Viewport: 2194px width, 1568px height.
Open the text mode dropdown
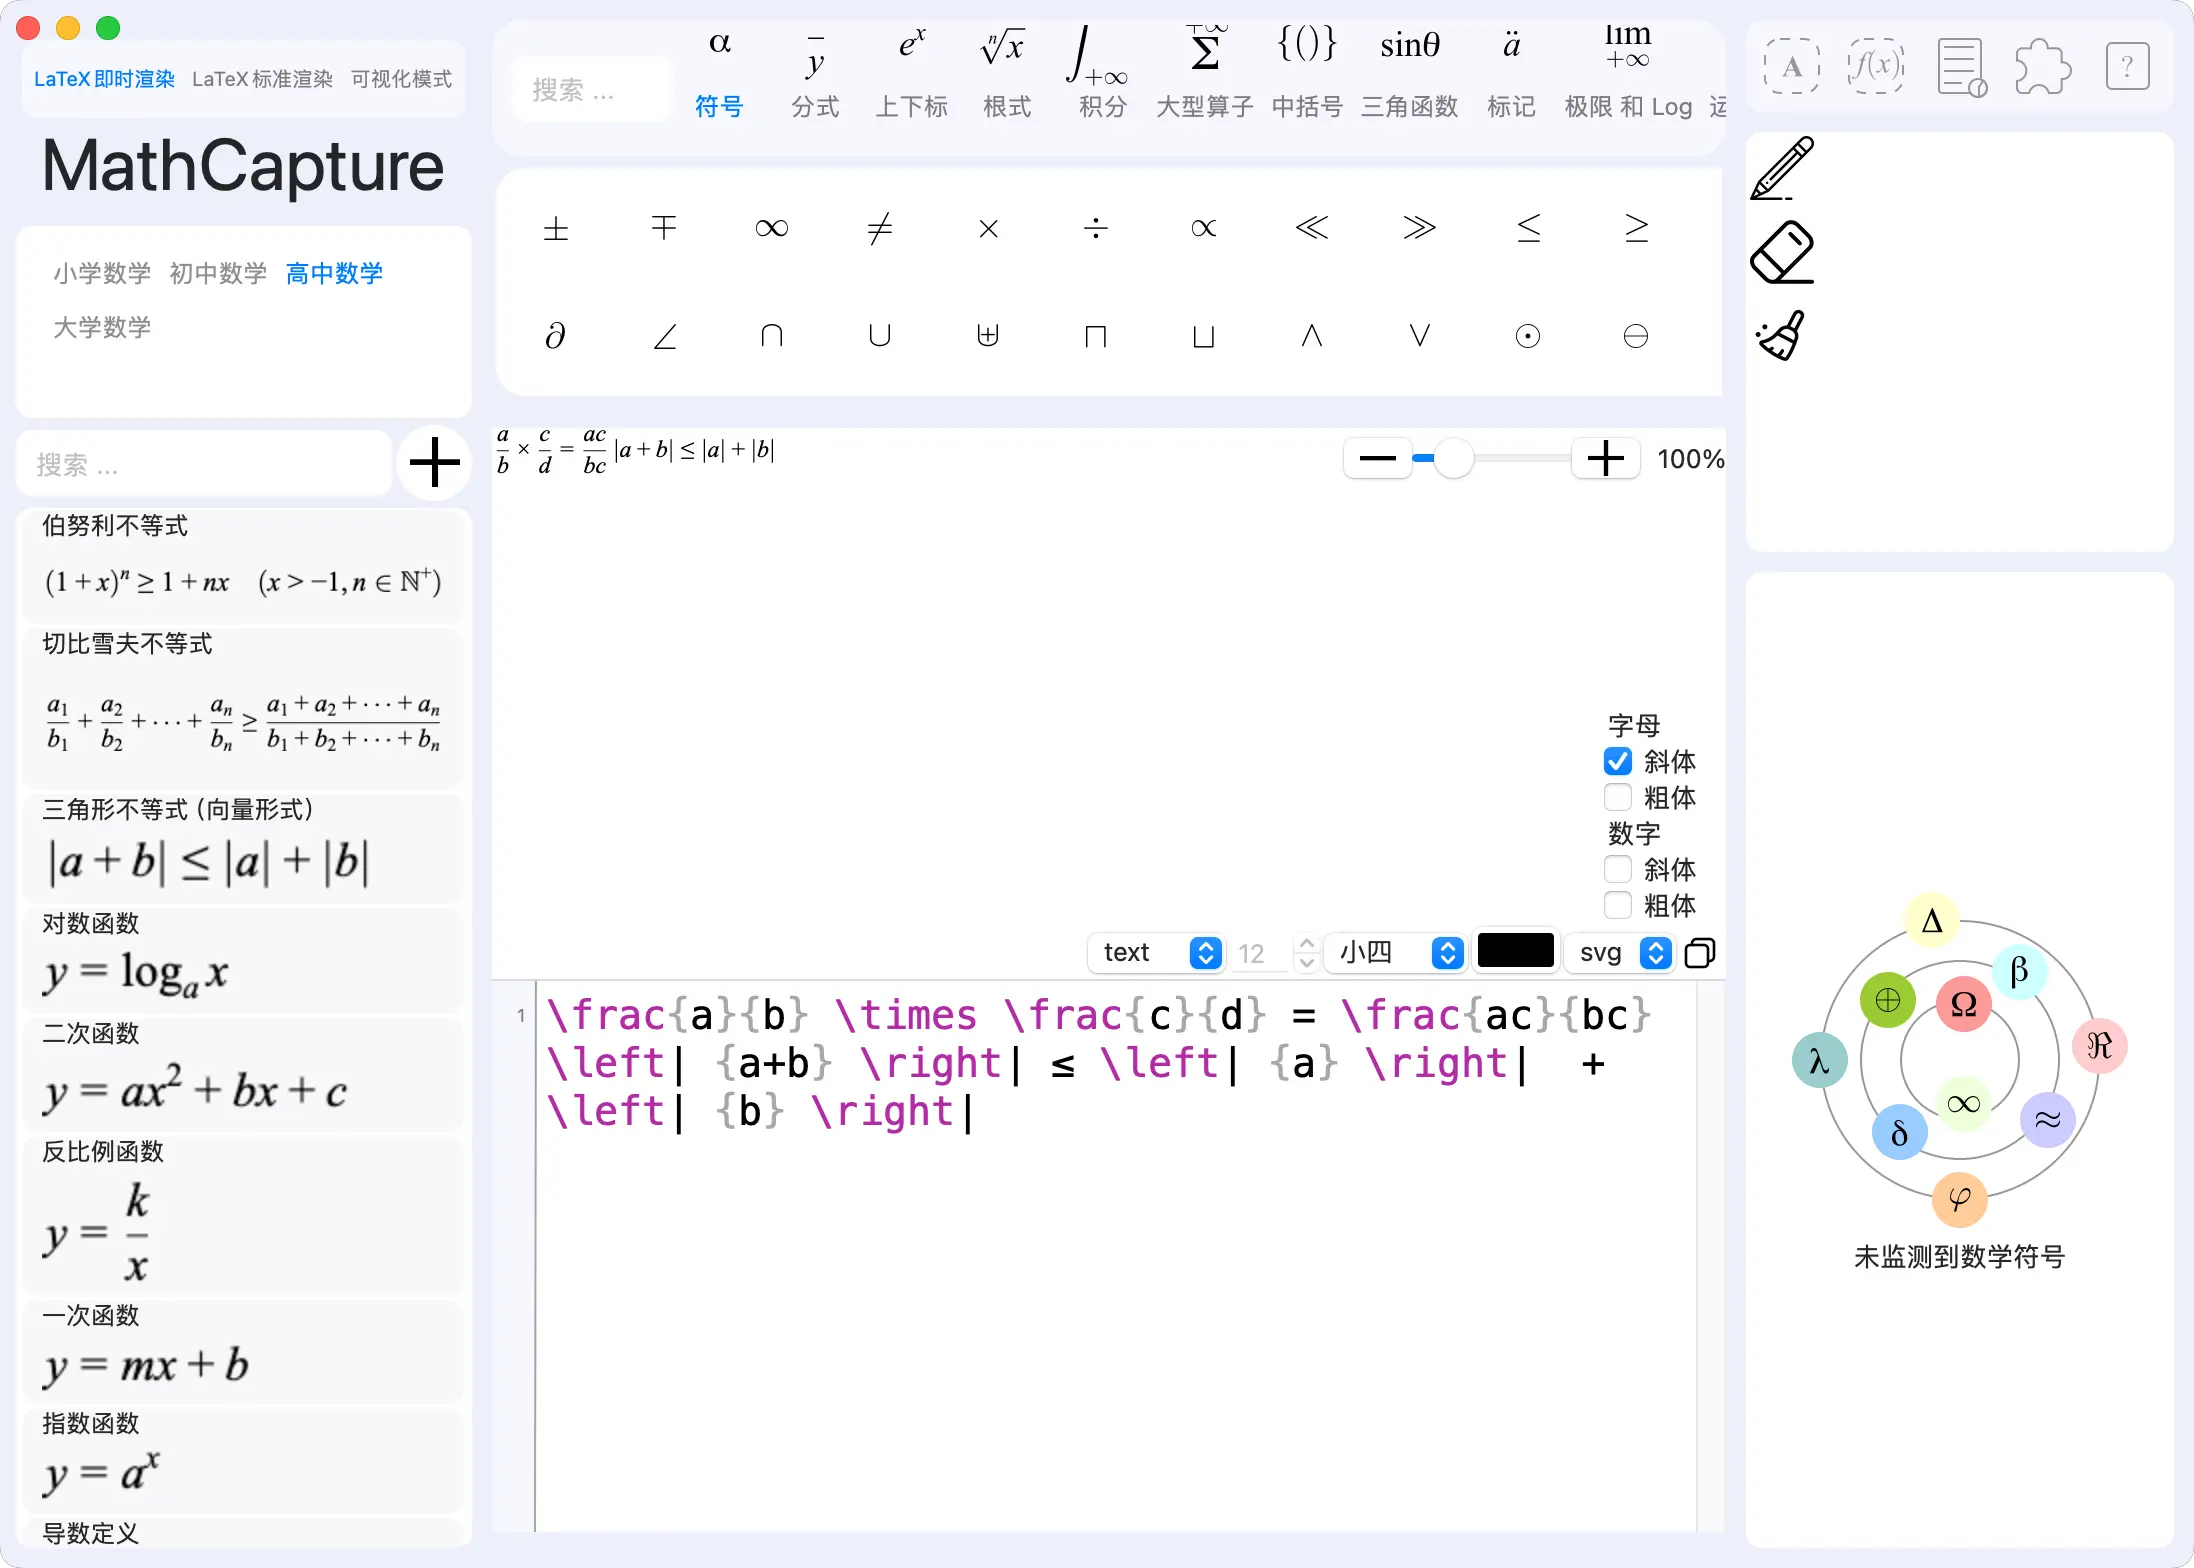coord(1155,953)
